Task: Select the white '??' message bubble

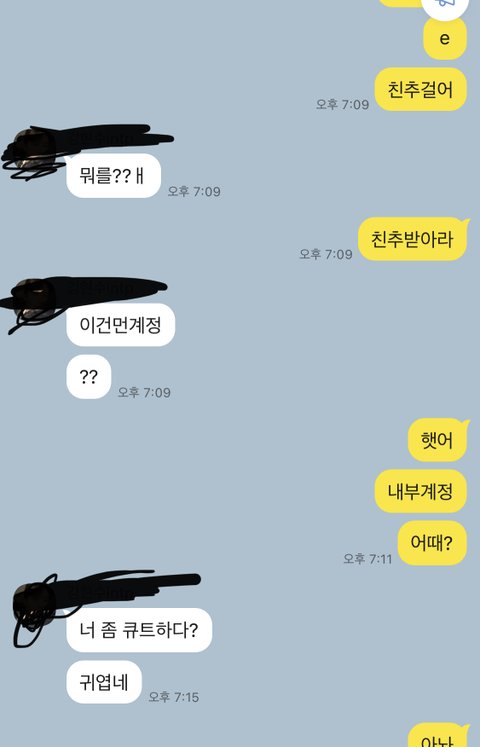Action: 89,377
